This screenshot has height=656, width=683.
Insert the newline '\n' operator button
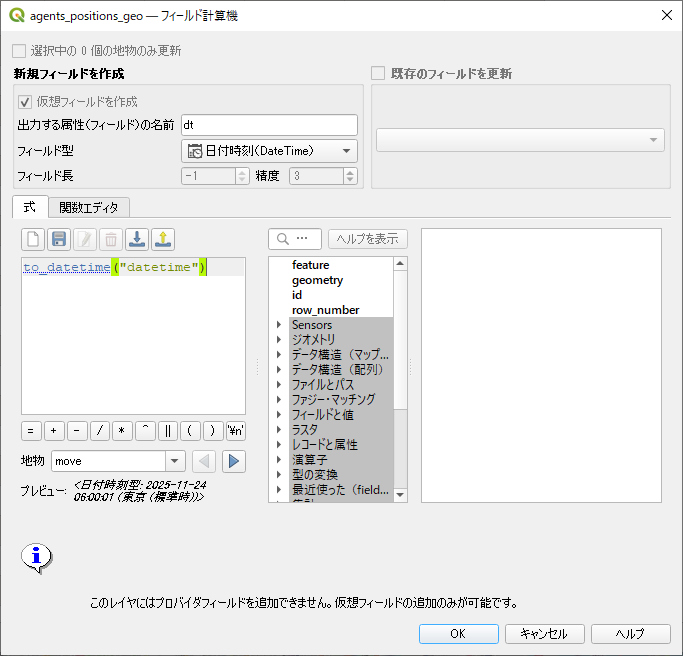[x=235, y=431]
